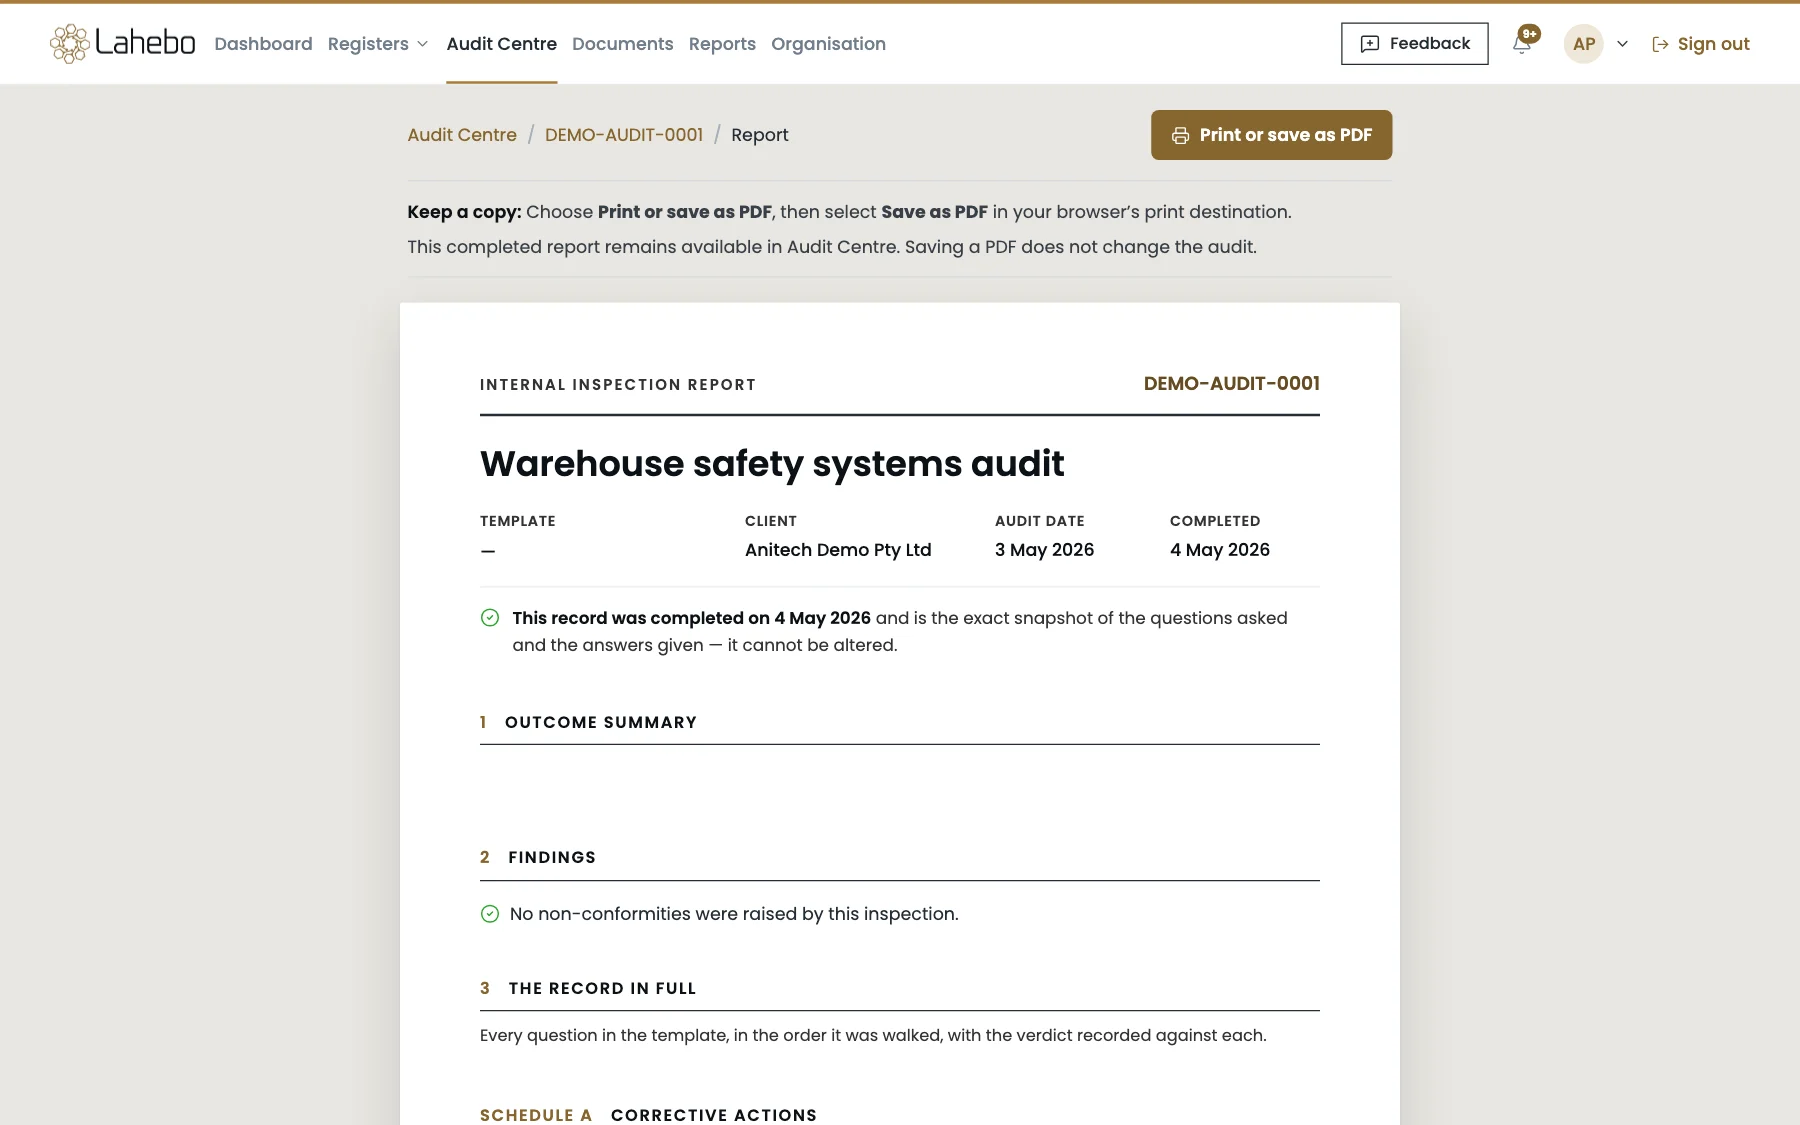This screenshot has width=1800, height=1125.
Task: Click the Sign out link
Action: pos(1700,44)
